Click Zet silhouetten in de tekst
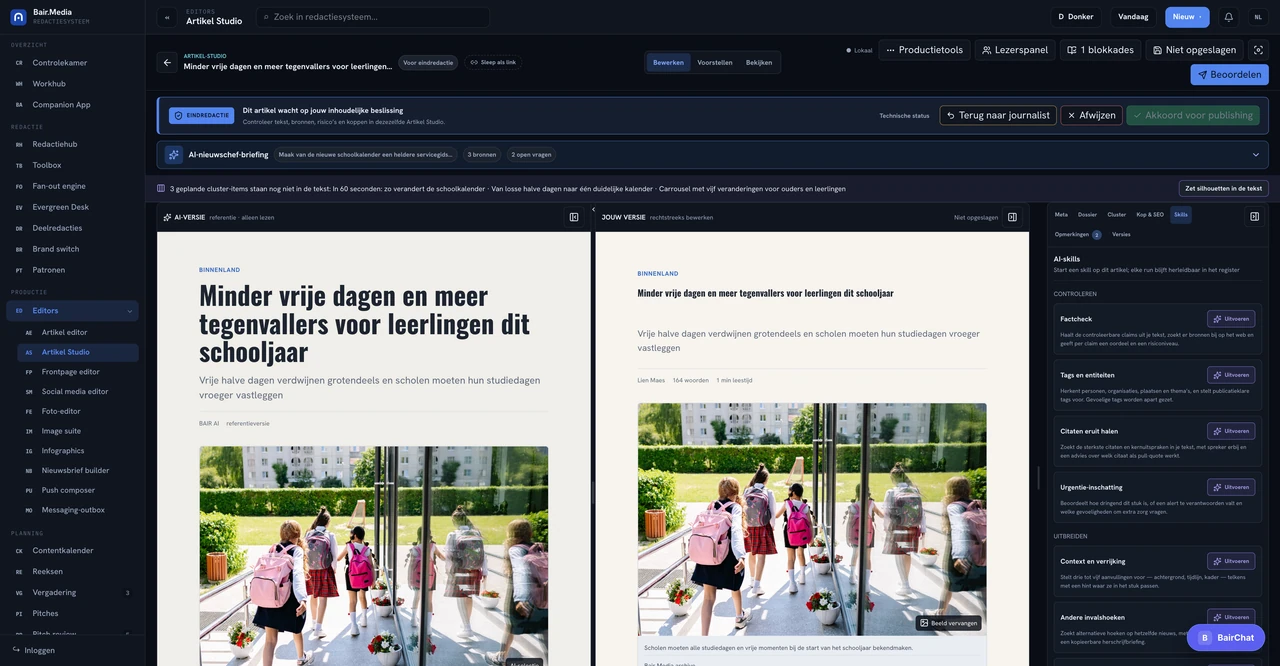 pyautogui.click(x=1223, y=188)
